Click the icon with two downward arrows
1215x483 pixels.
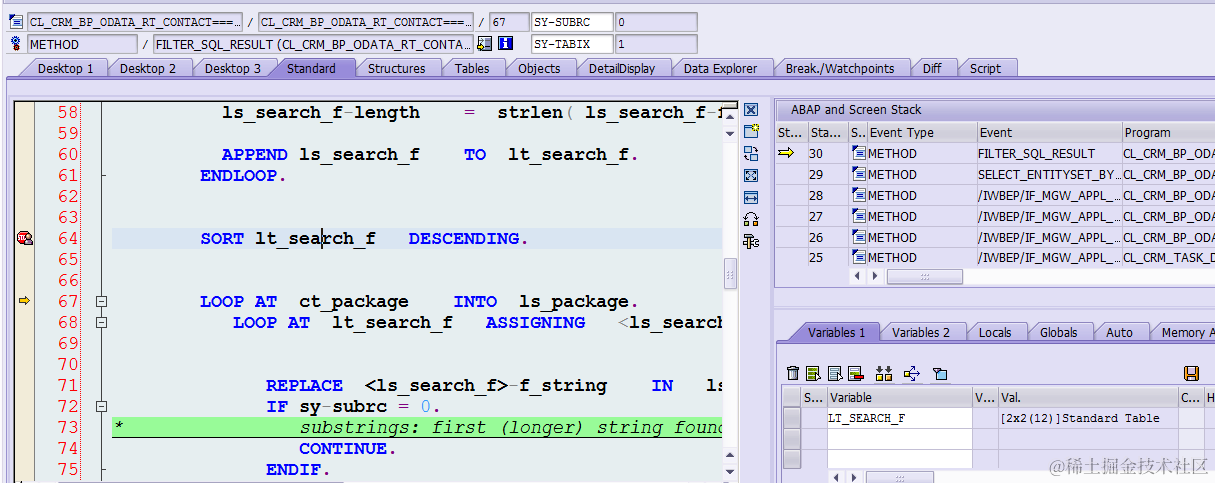(x=883, y=373)
